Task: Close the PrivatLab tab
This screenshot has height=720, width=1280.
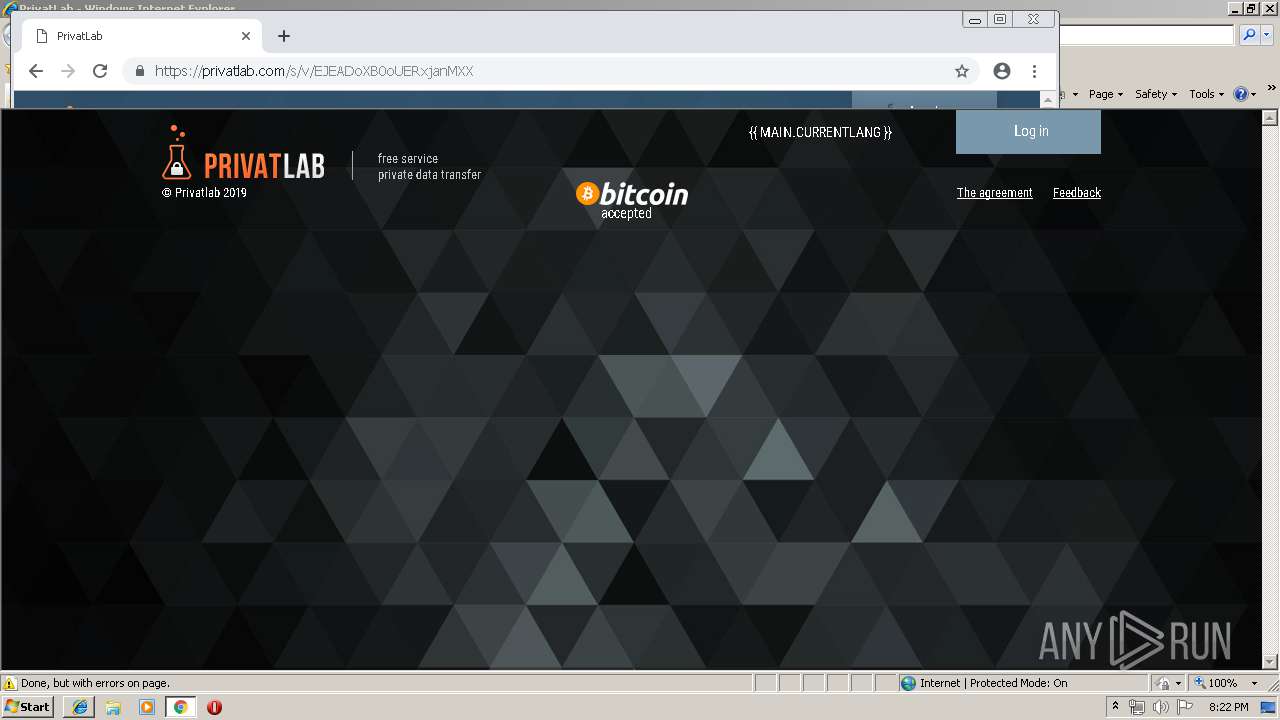Action: (246, 36)
